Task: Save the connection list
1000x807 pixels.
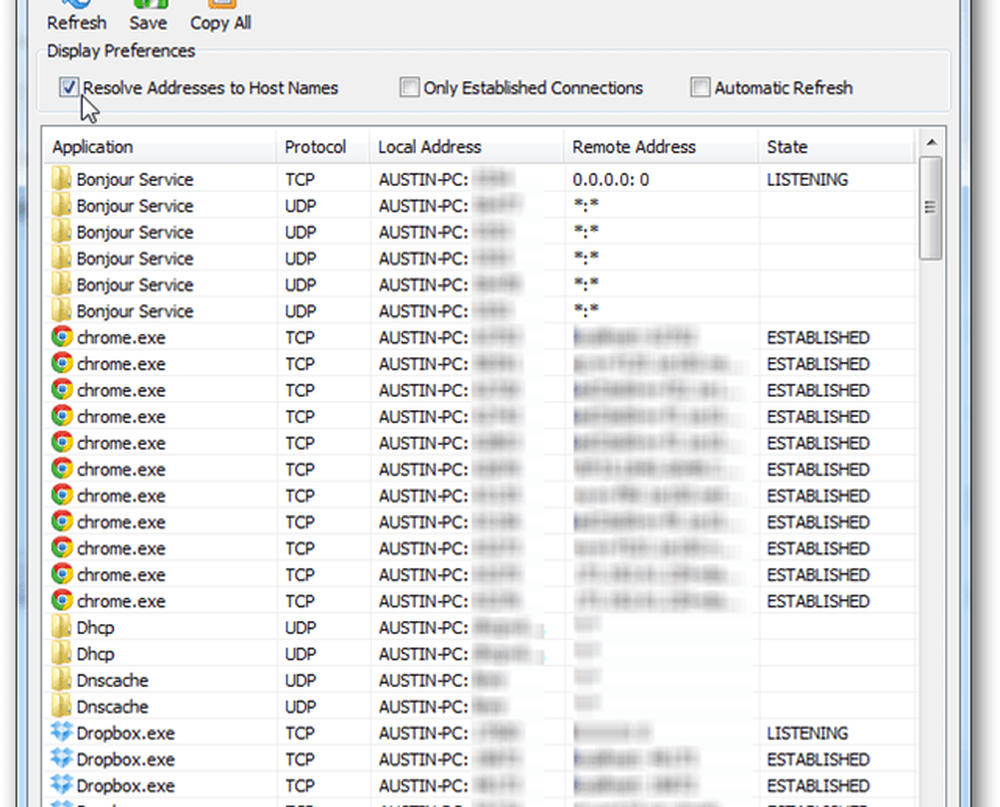Action: [148, 16]
